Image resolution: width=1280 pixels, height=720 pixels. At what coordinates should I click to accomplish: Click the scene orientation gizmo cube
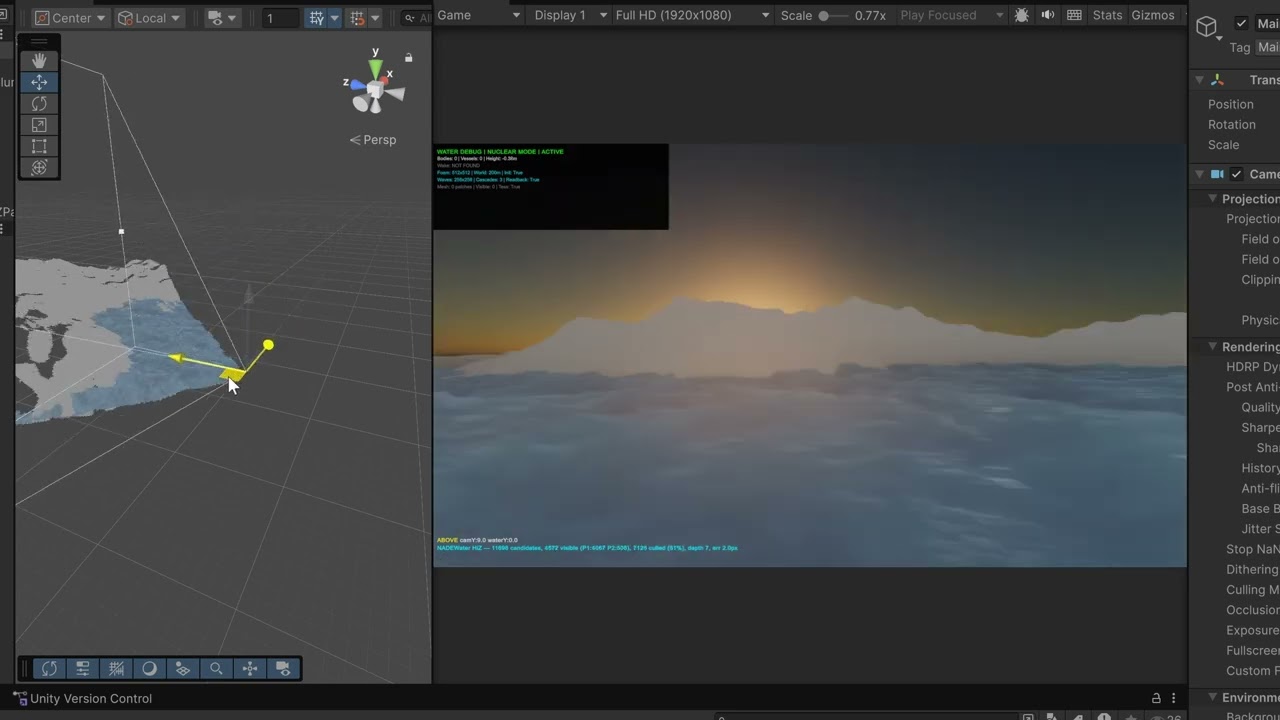click(375, 91)
